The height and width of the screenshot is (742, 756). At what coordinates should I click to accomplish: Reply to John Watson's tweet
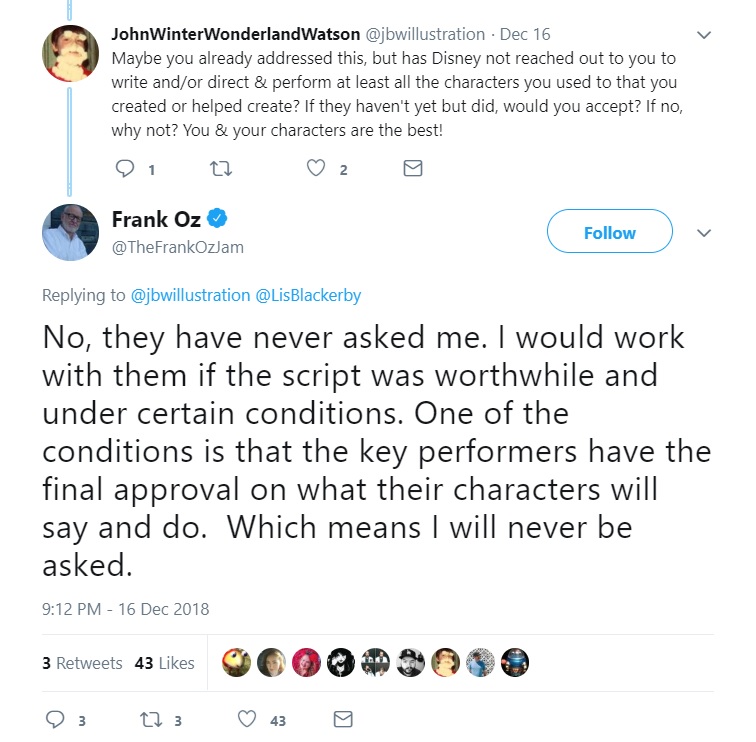click(126, 169)
